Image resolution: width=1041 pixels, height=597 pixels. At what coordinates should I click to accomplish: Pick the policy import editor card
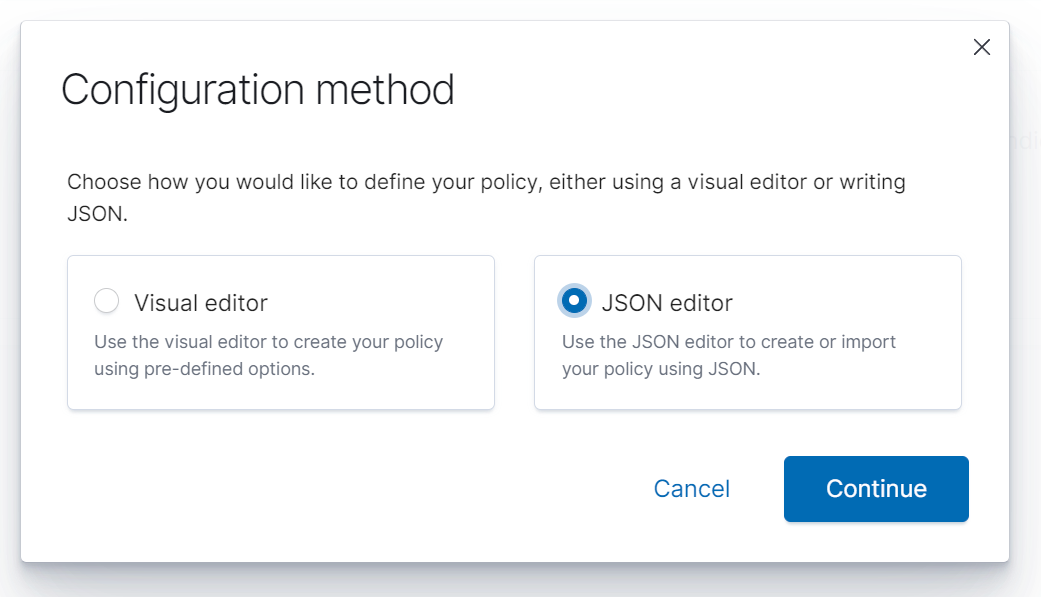point(747,332)
